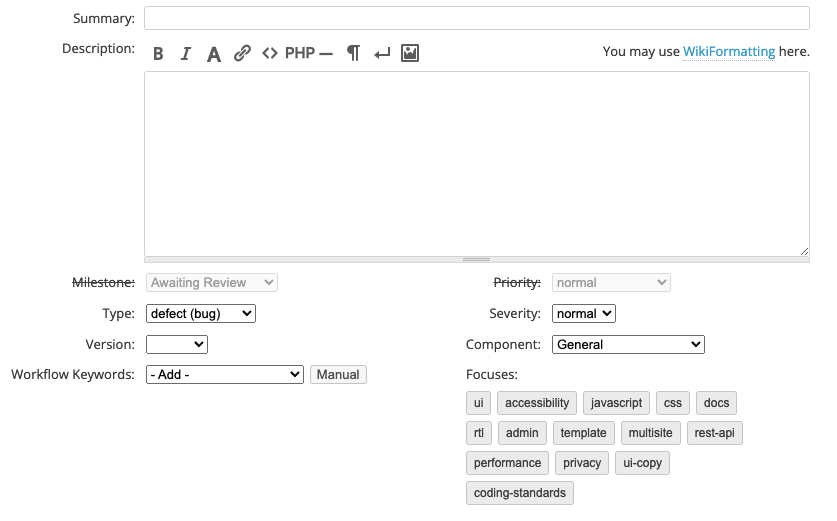Open the Severity dropdown
Screen dimensions: 837x521
tap(583, 314)
